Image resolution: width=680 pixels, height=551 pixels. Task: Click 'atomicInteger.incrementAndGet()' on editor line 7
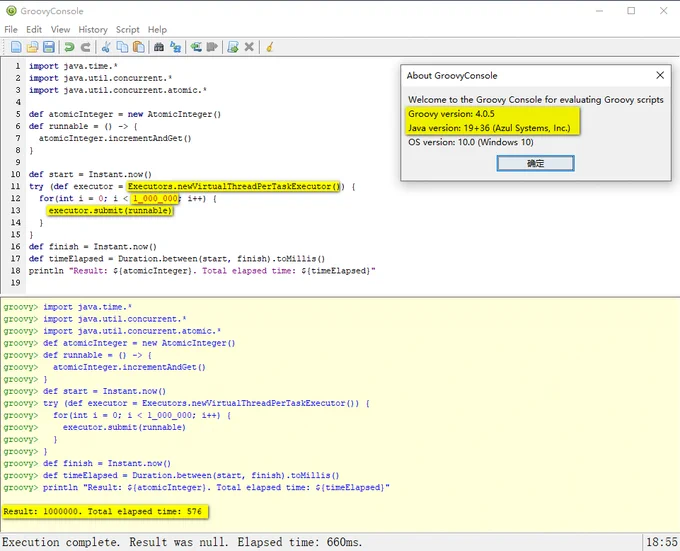click(115, 138)
